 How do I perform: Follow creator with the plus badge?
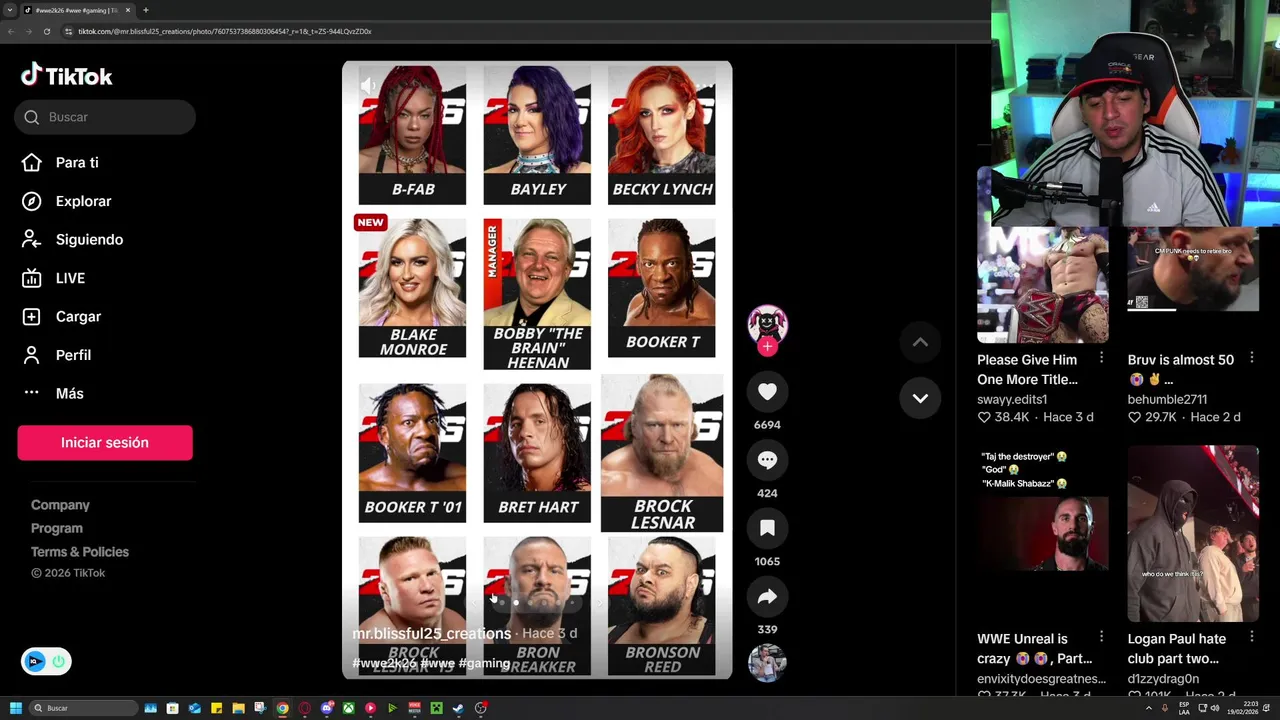pyautogui.click(x=767, y=347)
